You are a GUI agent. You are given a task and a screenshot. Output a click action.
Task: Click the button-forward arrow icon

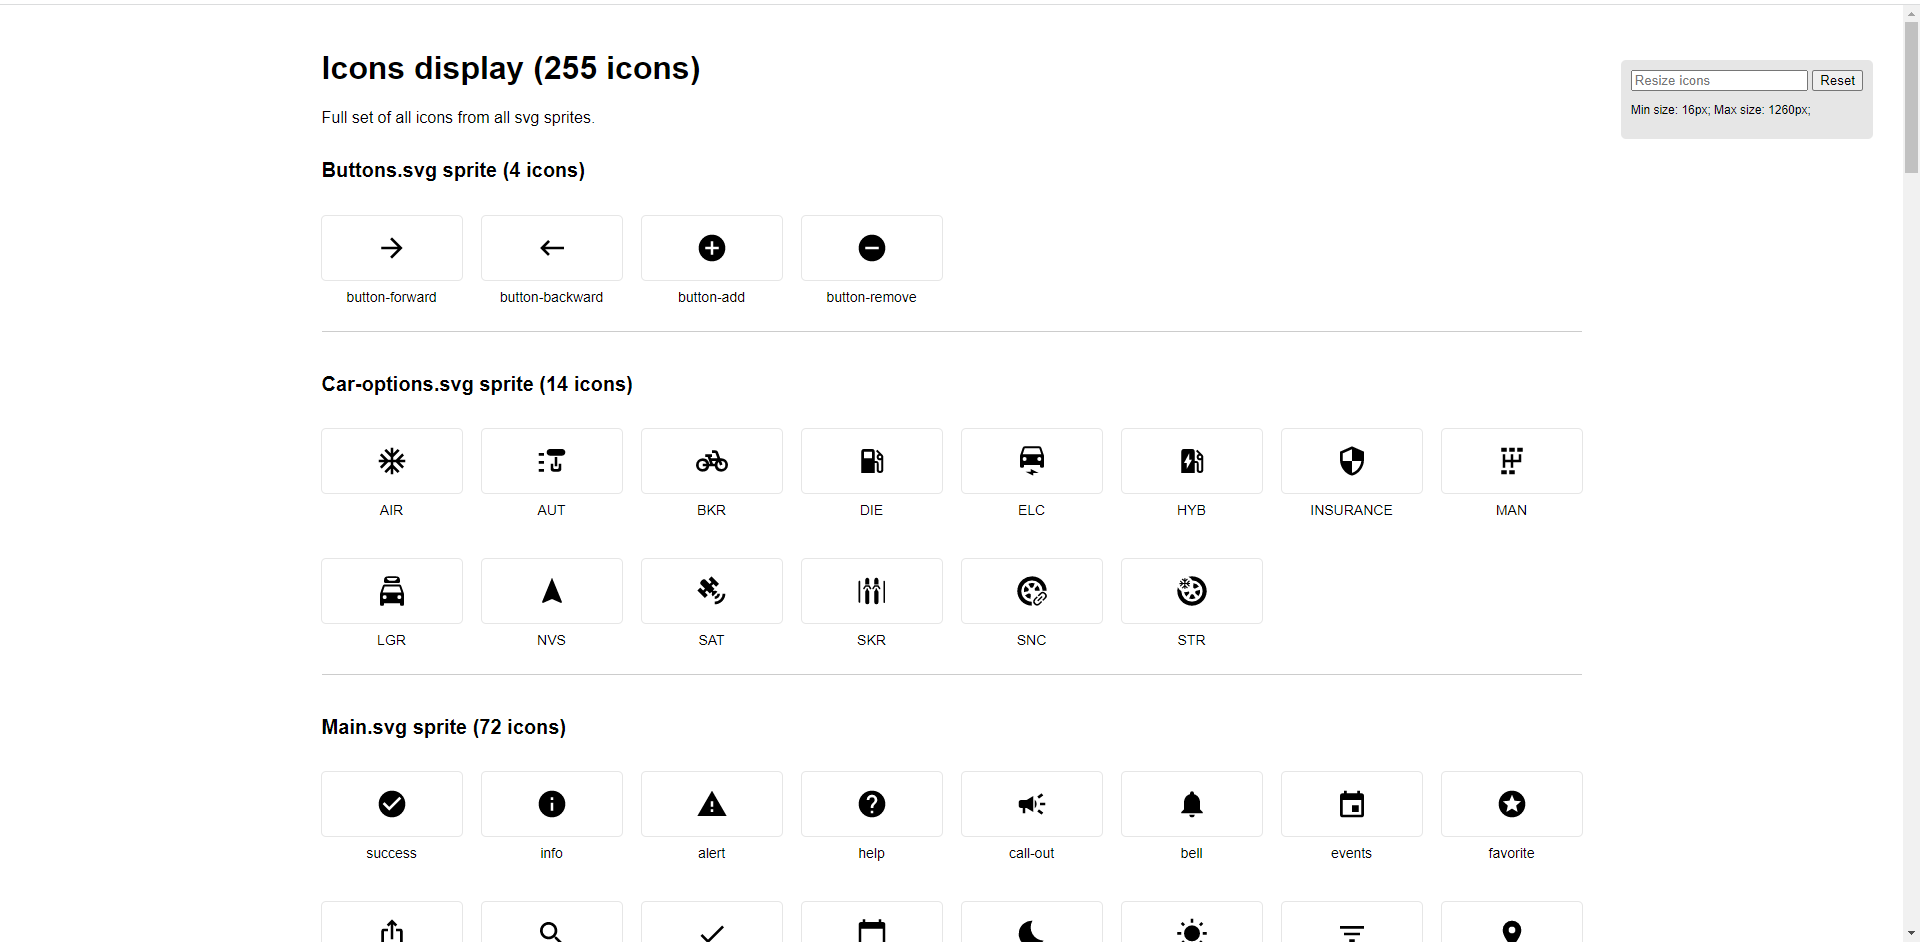point(391,248)
